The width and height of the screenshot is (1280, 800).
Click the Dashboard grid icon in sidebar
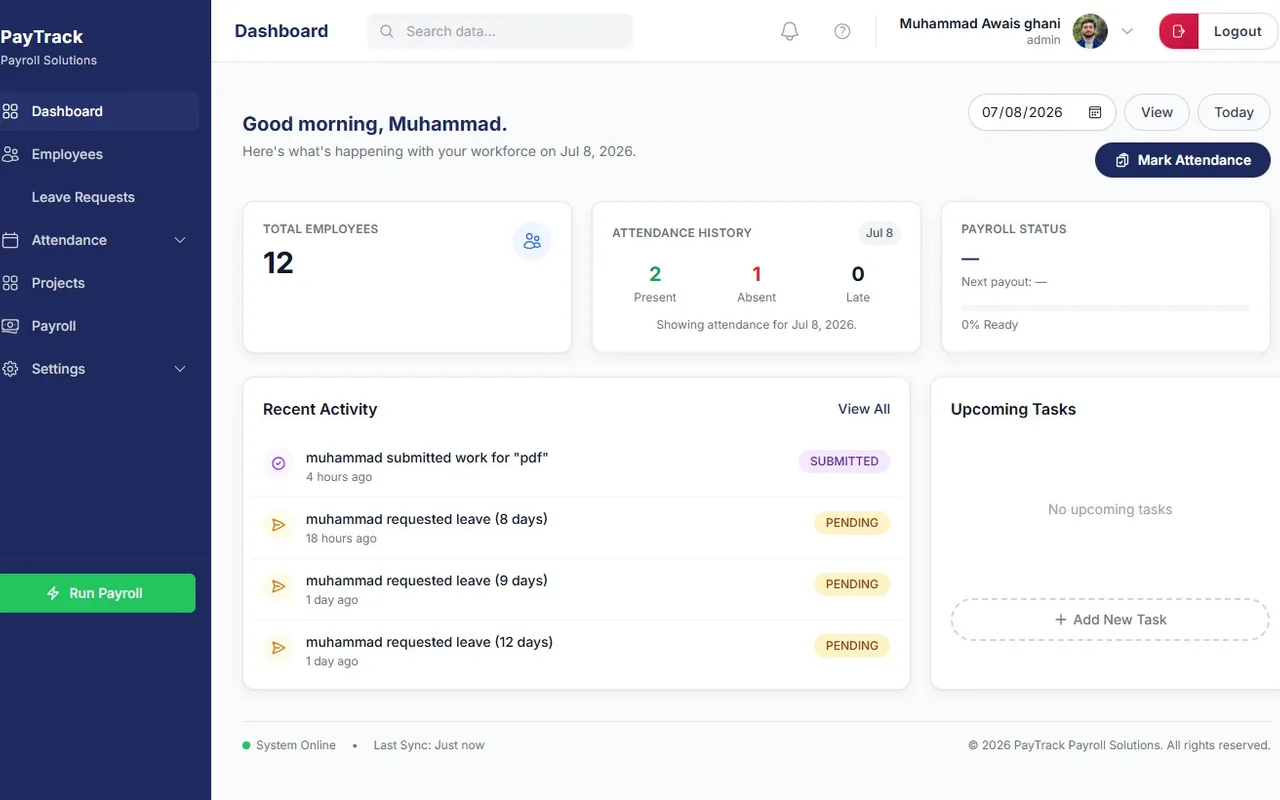coord(11,111)
